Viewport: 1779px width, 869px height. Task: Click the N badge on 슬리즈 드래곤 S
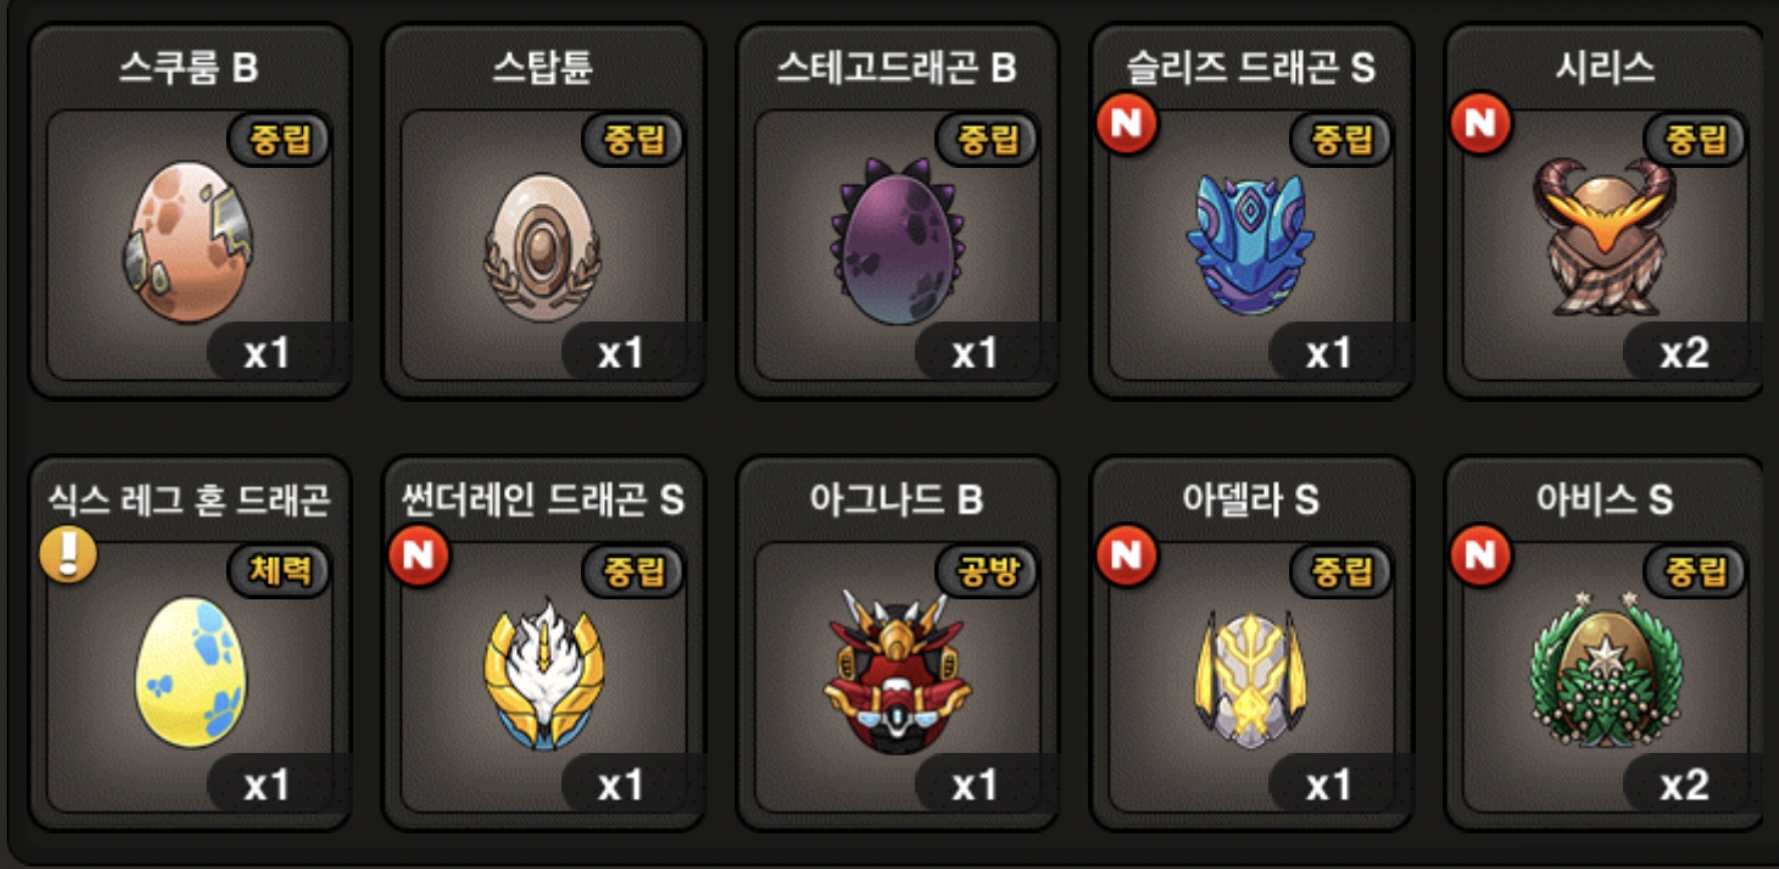pyautogui.click(x=1127, y=123)
